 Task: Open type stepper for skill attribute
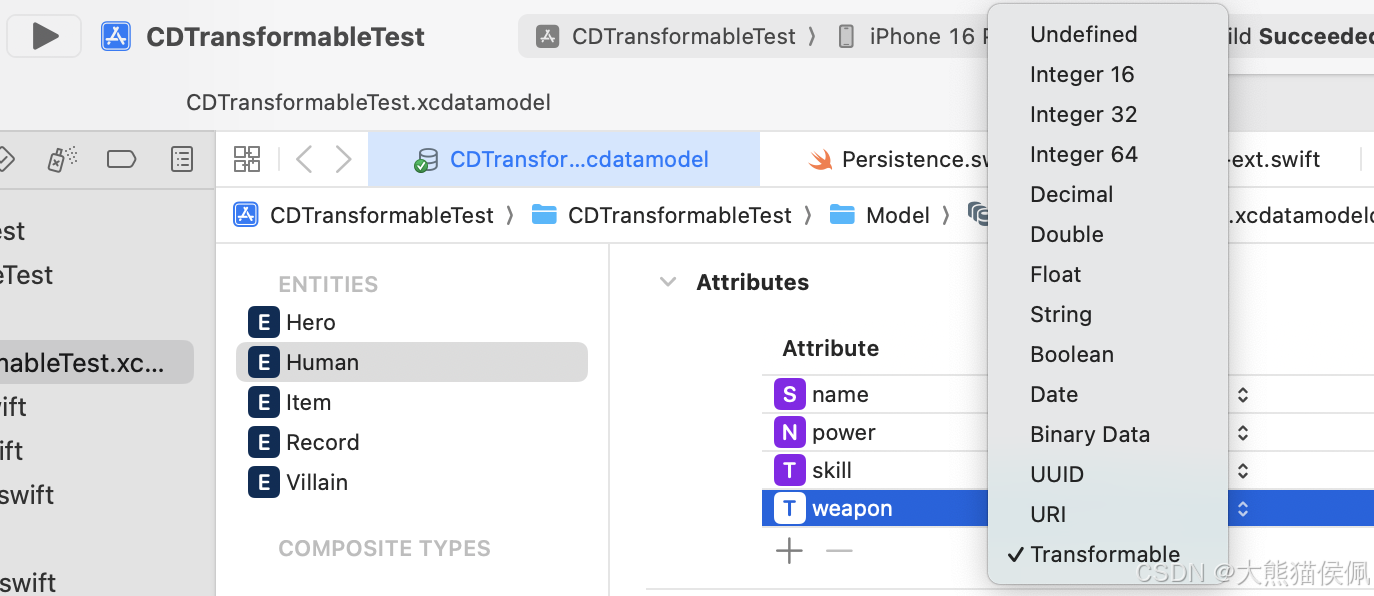pos(1242,471)
